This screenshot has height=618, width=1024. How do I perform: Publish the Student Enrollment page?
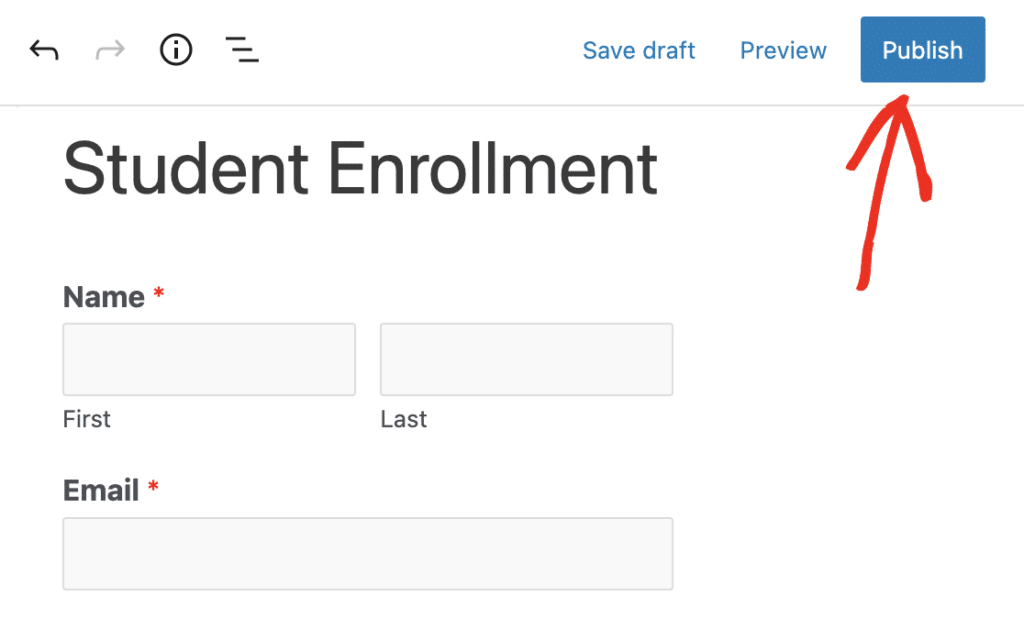click(x=921, y=49)
